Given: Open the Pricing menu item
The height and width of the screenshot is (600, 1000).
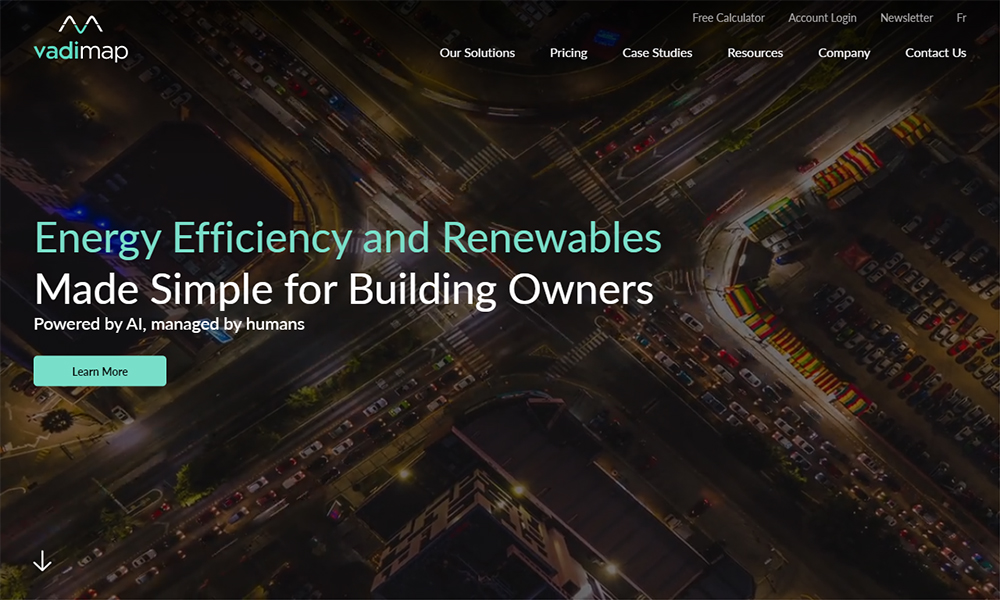Looking at the screenshot, I should (x=568, y=53).
